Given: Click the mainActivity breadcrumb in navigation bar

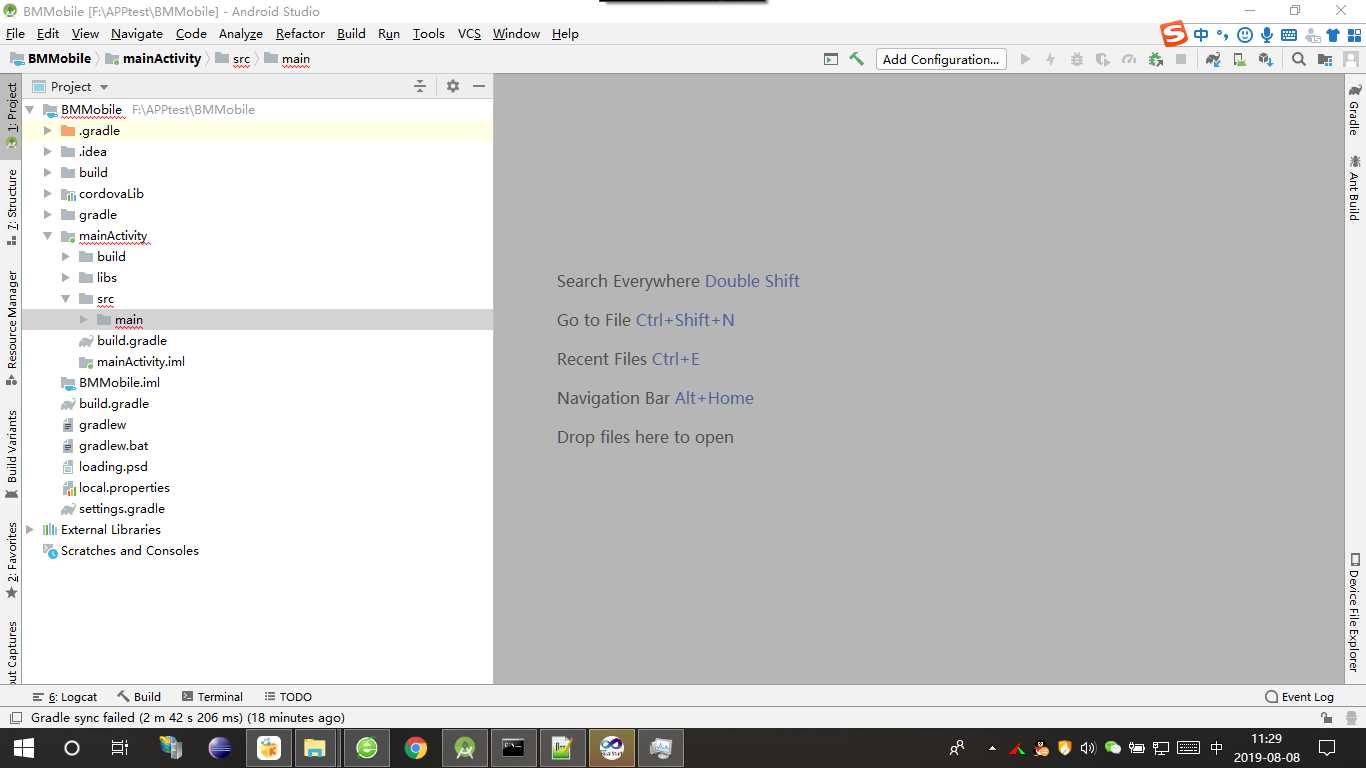Looking at the screenshot, I should point(153,59).
